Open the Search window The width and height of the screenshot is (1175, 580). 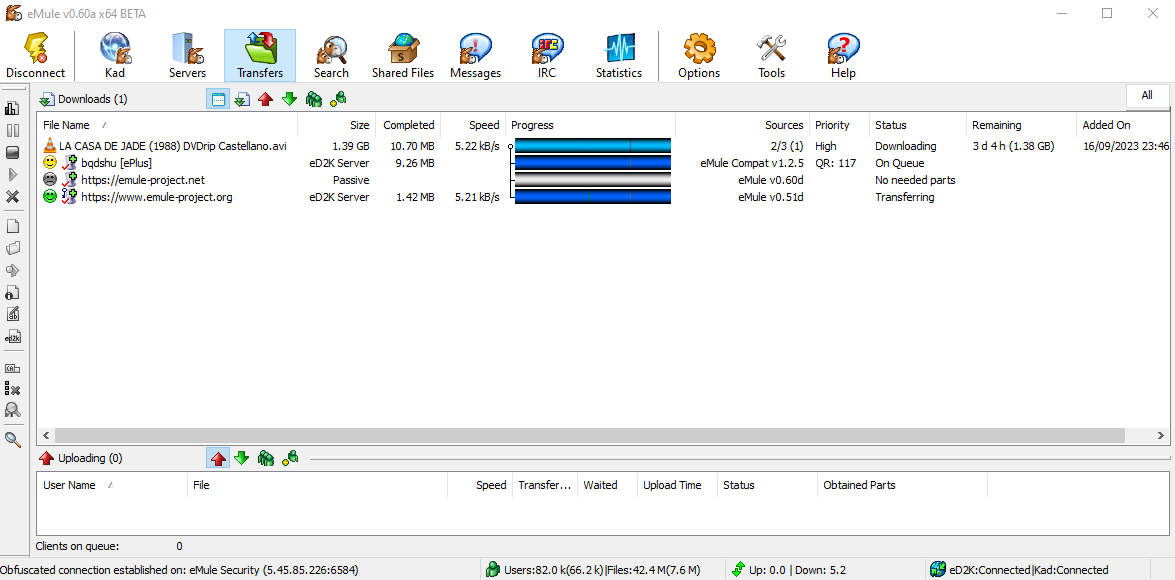tap(331, 56)
